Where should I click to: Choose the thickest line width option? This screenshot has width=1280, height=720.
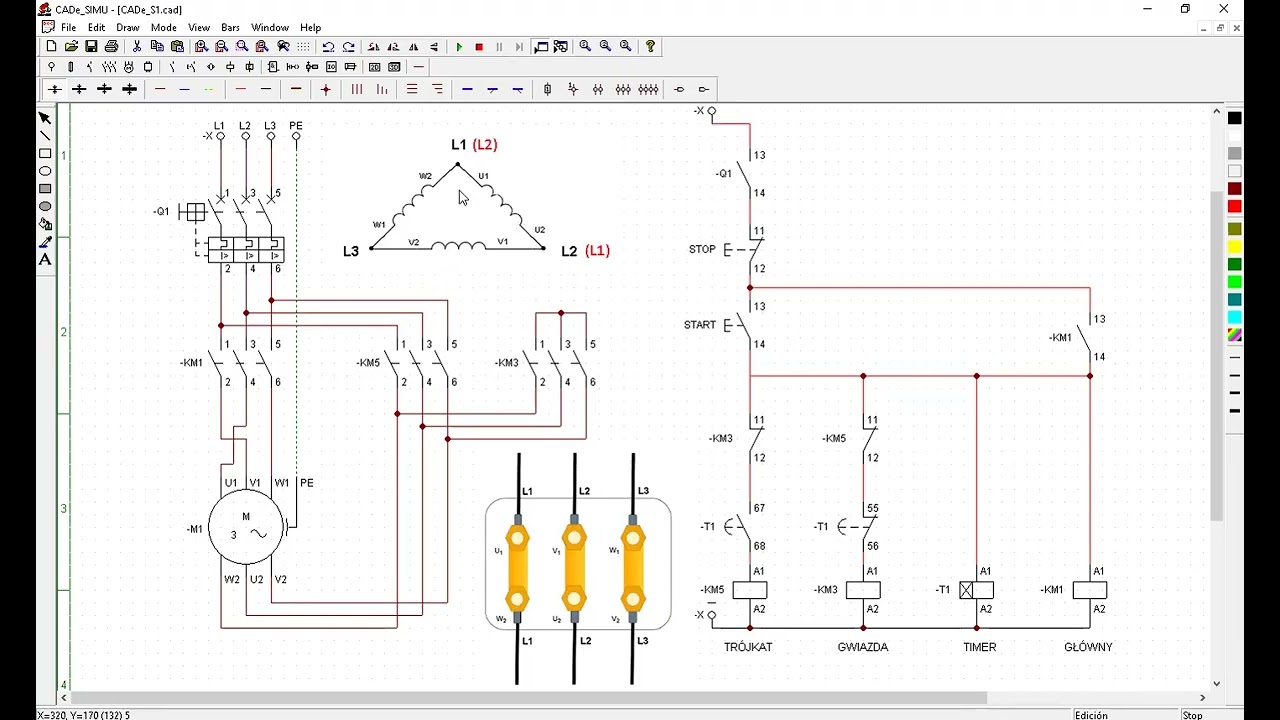[x=1235, y=411]
